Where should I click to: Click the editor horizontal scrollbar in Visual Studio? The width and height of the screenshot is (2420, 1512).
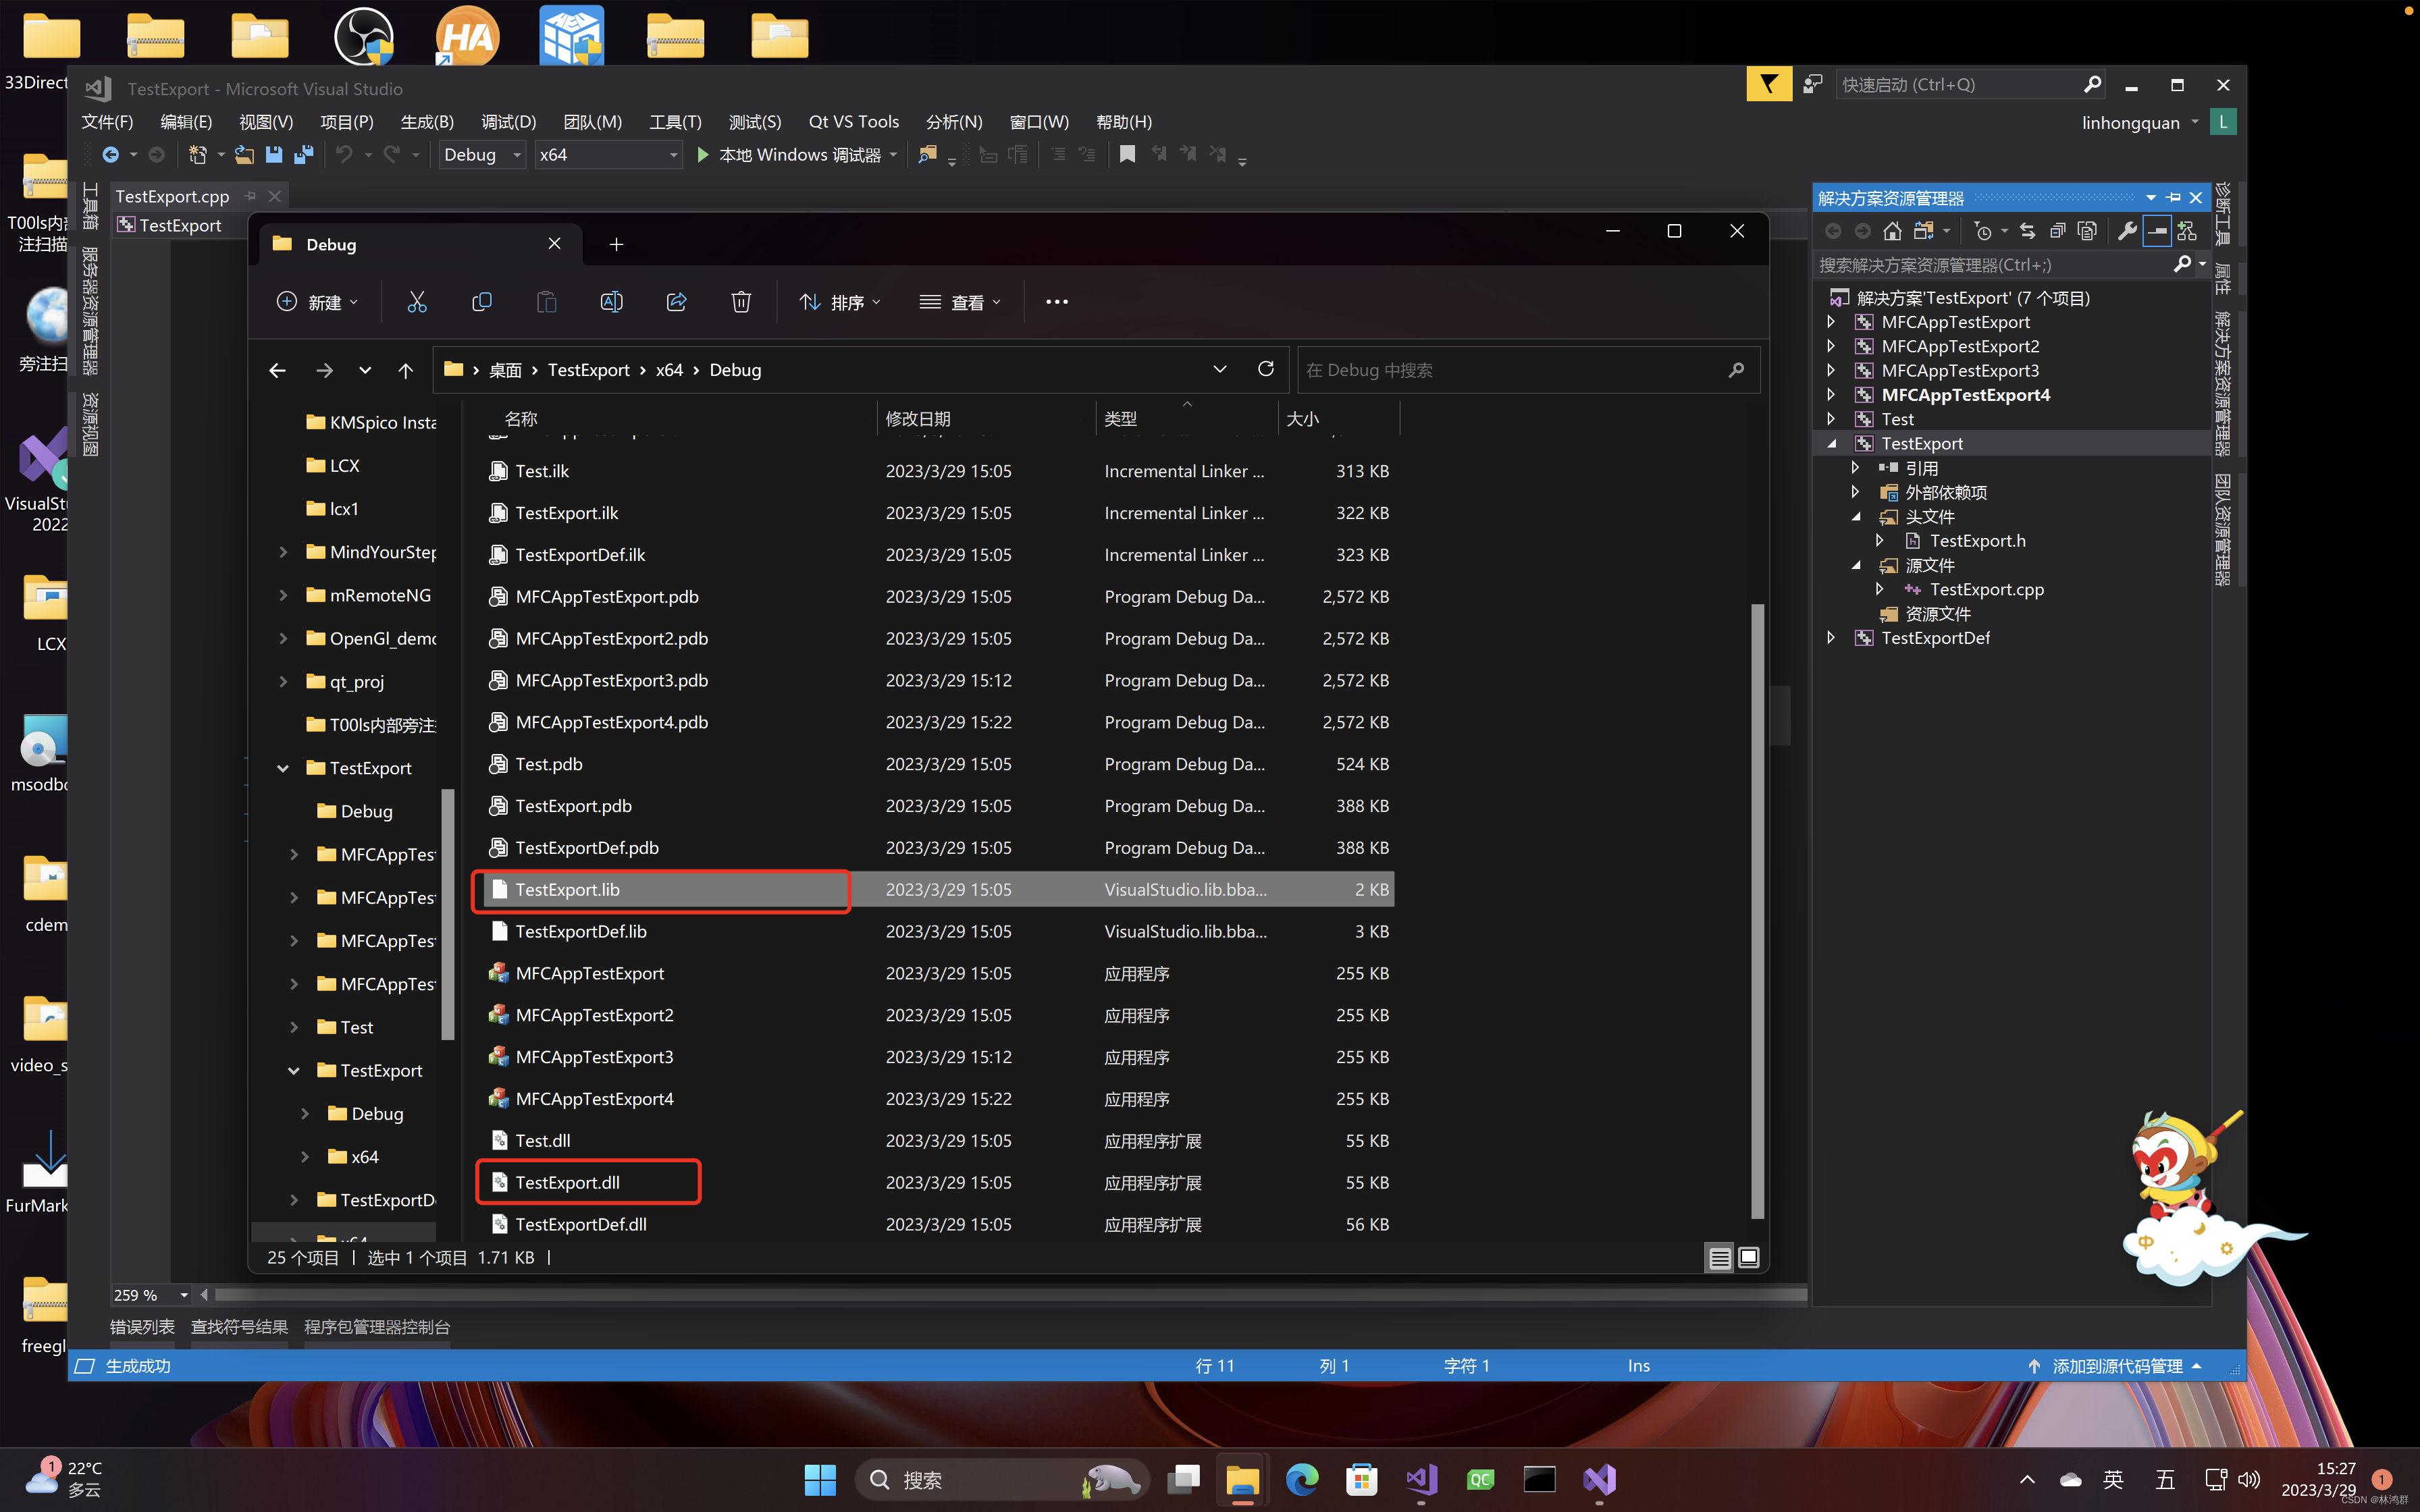click(x=1010, y=1295)
